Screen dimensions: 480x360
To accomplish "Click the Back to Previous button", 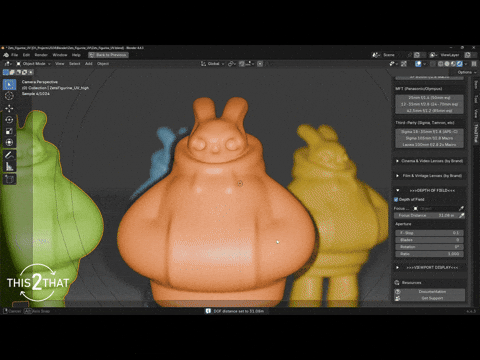I will pos(108,55).
